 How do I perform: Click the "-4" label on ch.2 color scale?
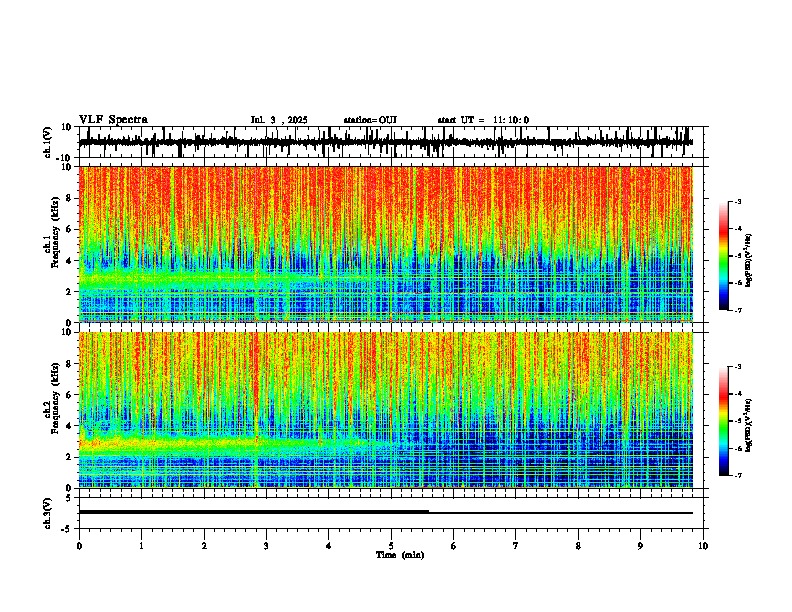[x=737, y=393]
